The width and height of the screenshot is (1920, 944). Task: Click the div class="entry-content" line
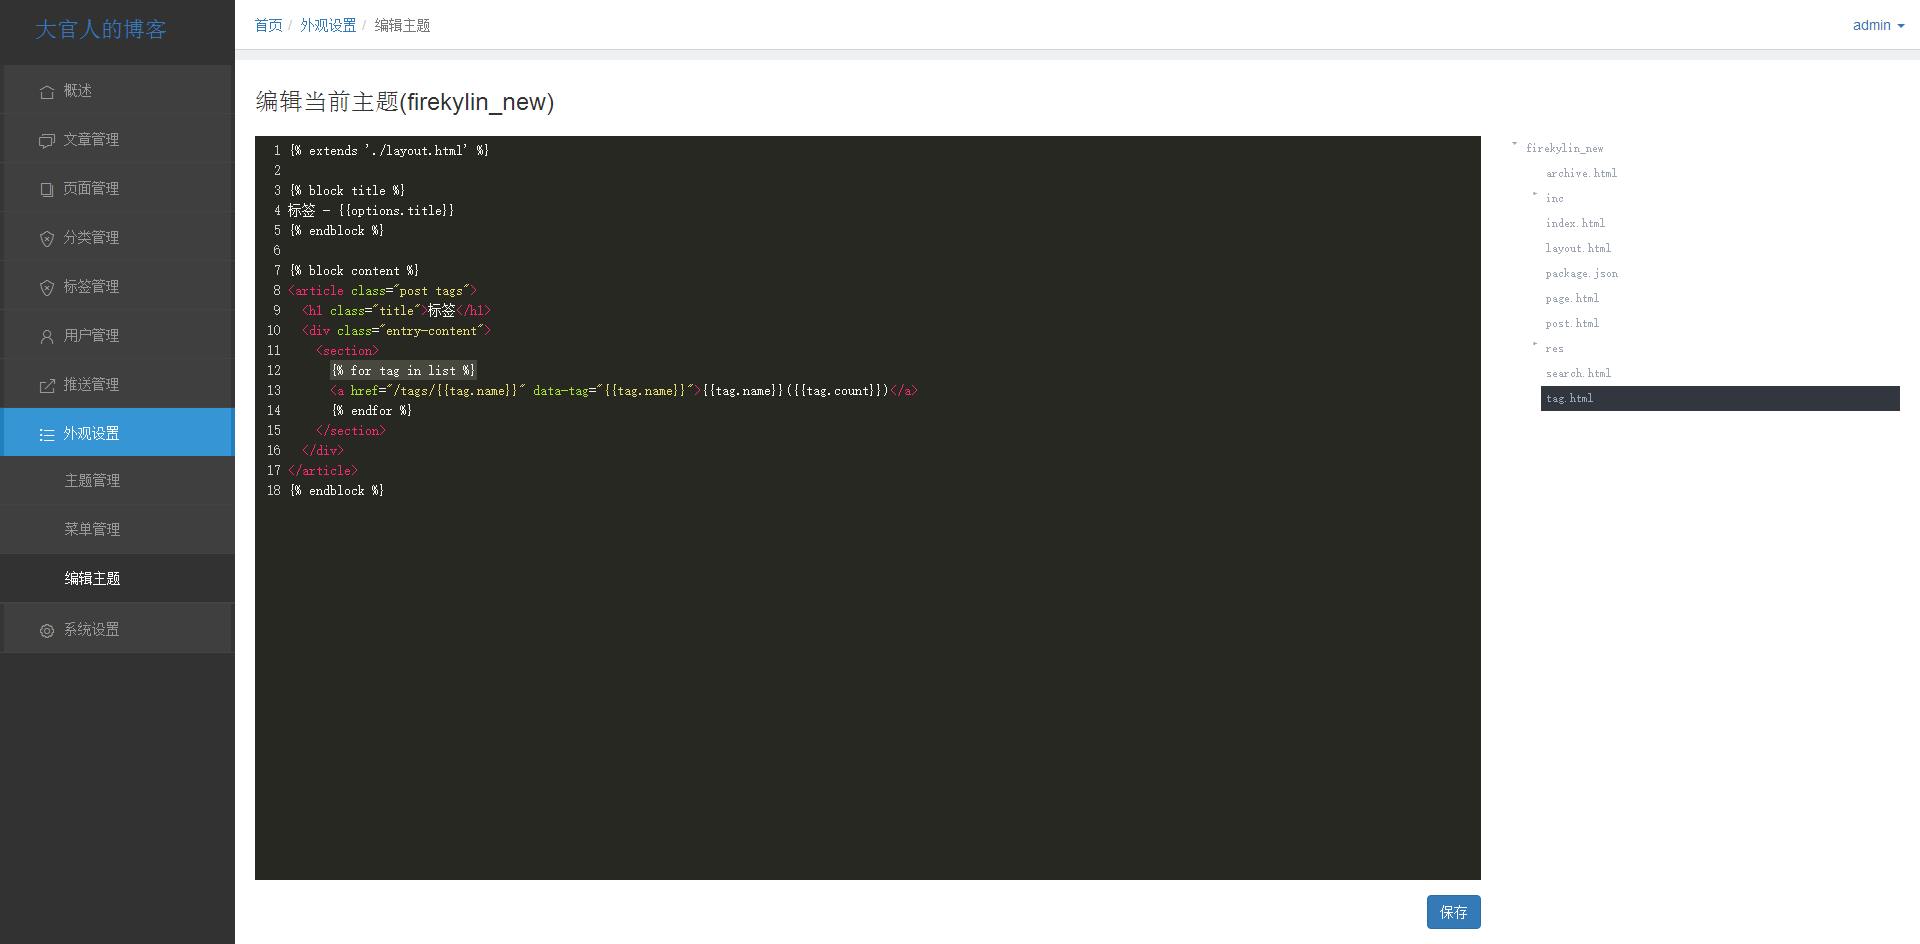[396, 330]
